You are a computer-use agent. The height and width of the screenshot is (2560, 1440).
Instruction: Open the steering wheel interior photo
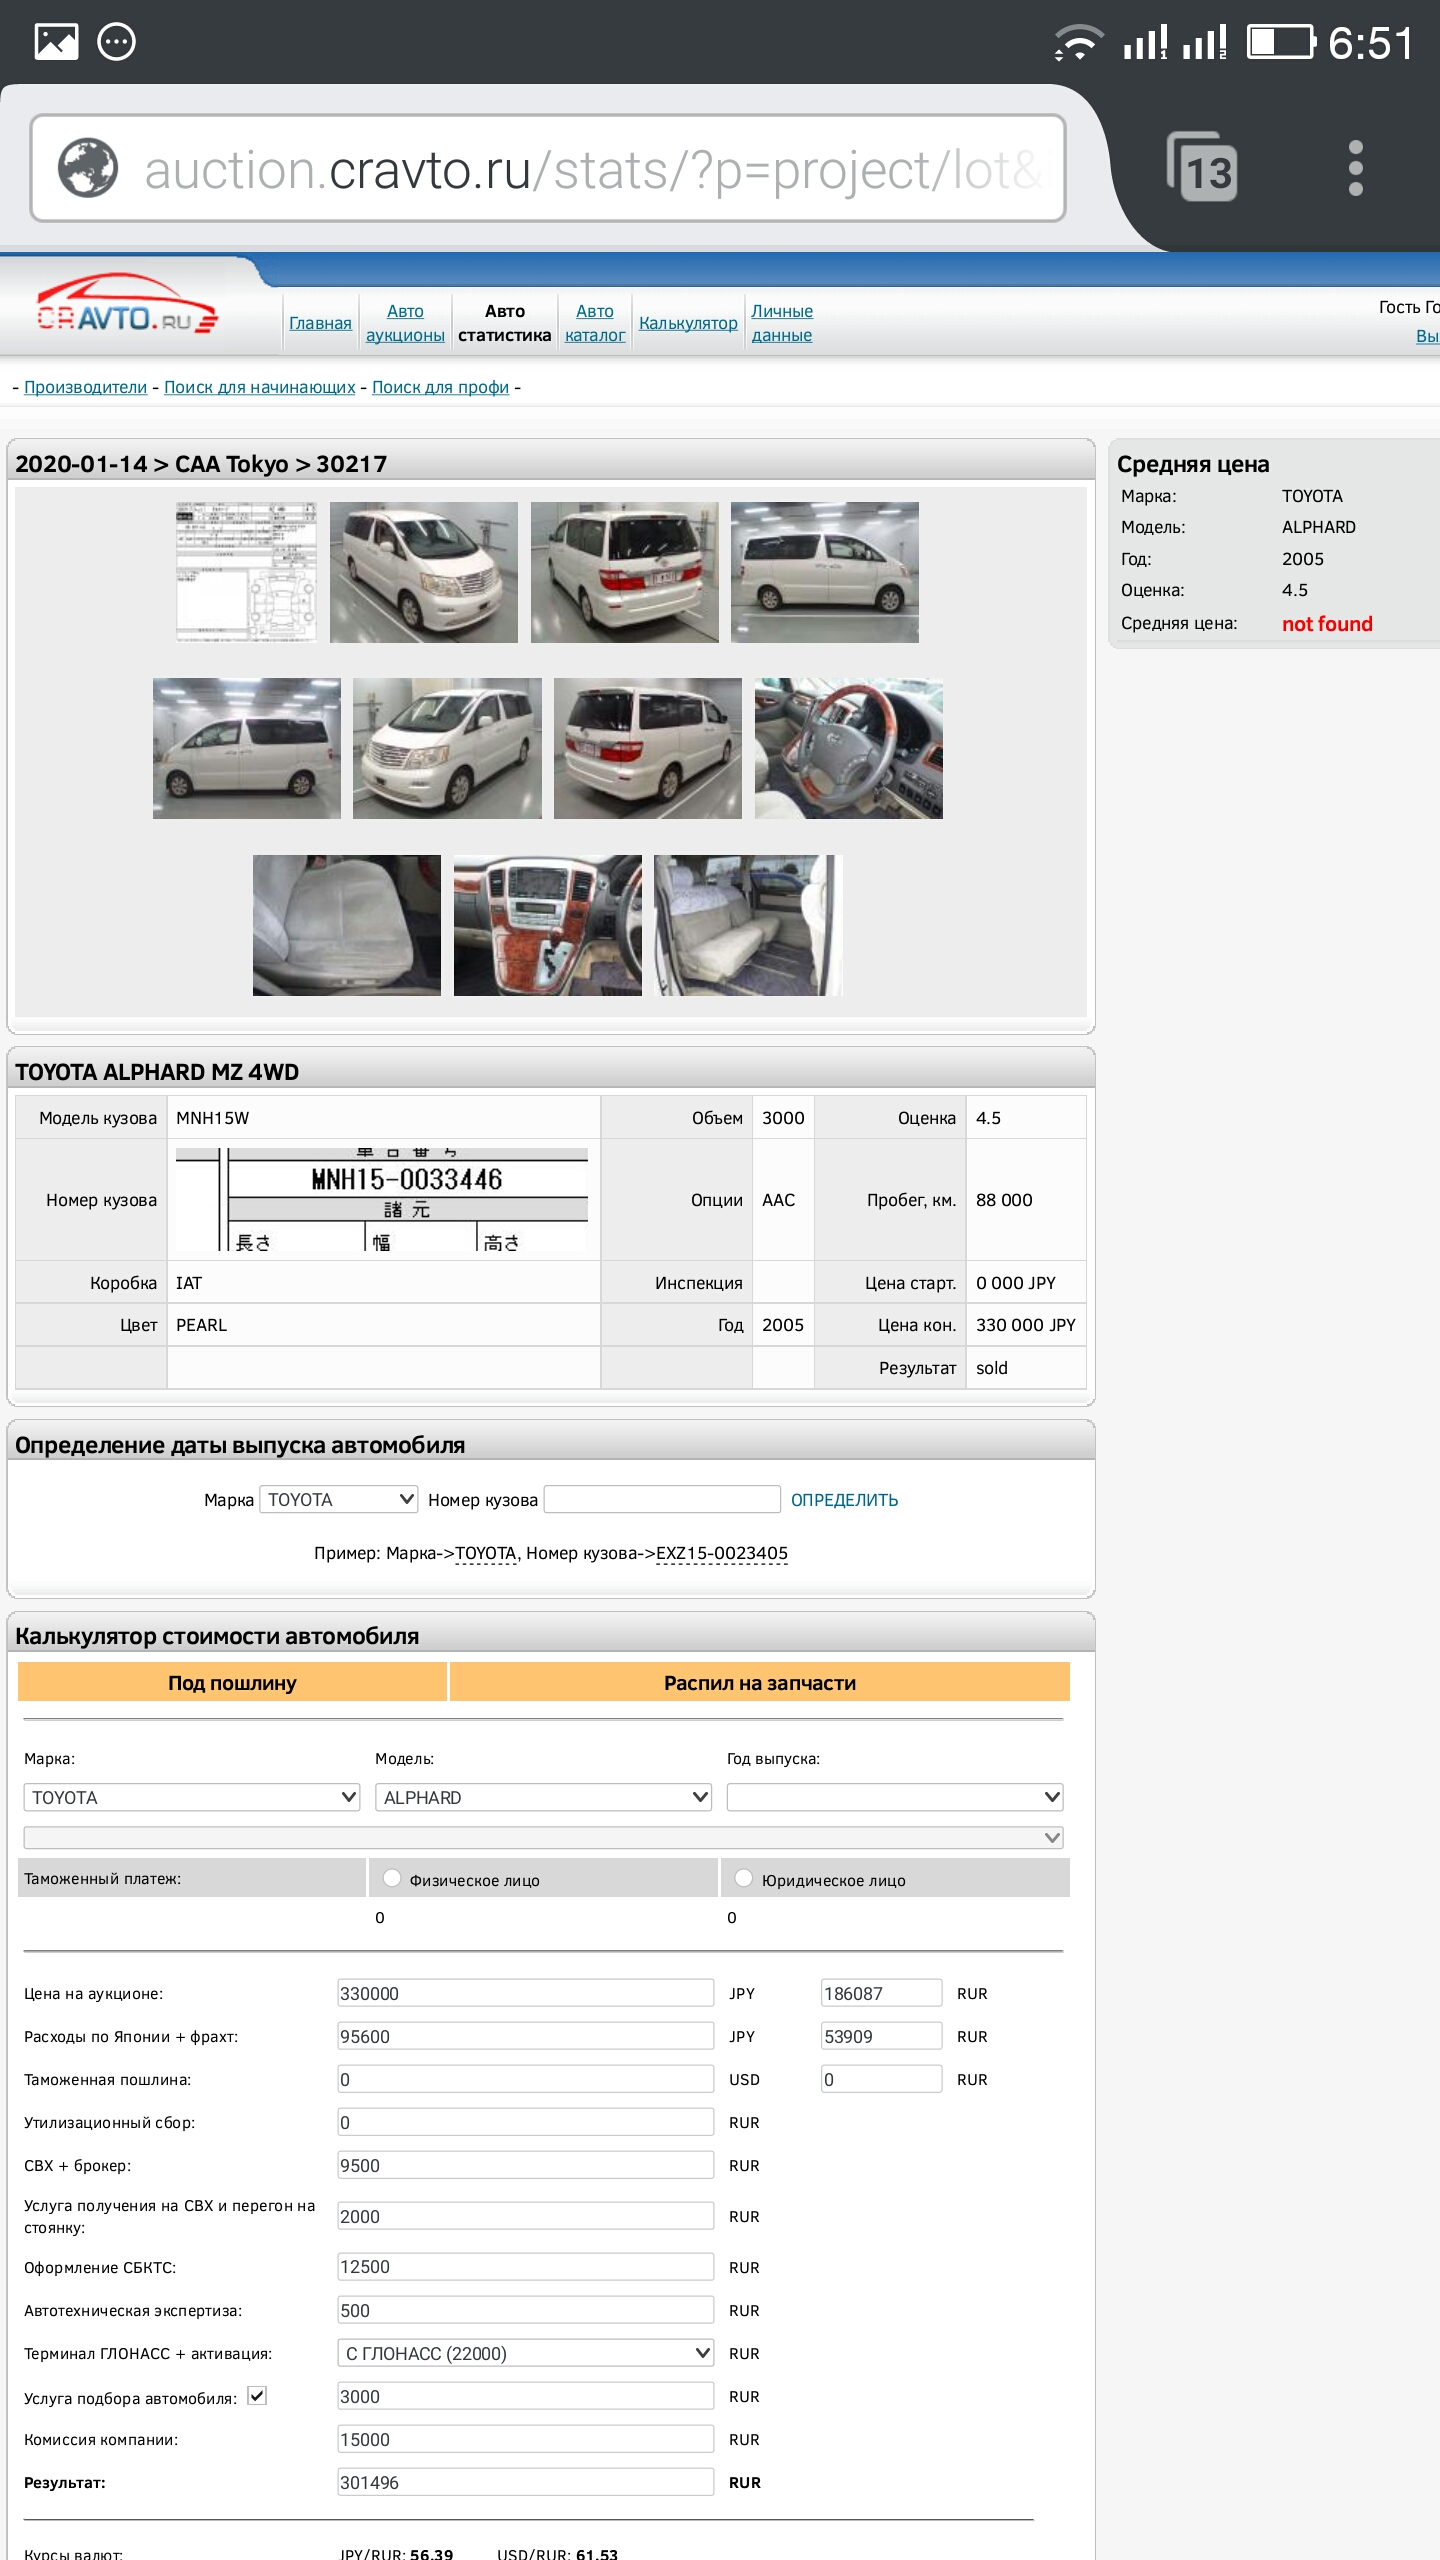(x=849, y=748)
